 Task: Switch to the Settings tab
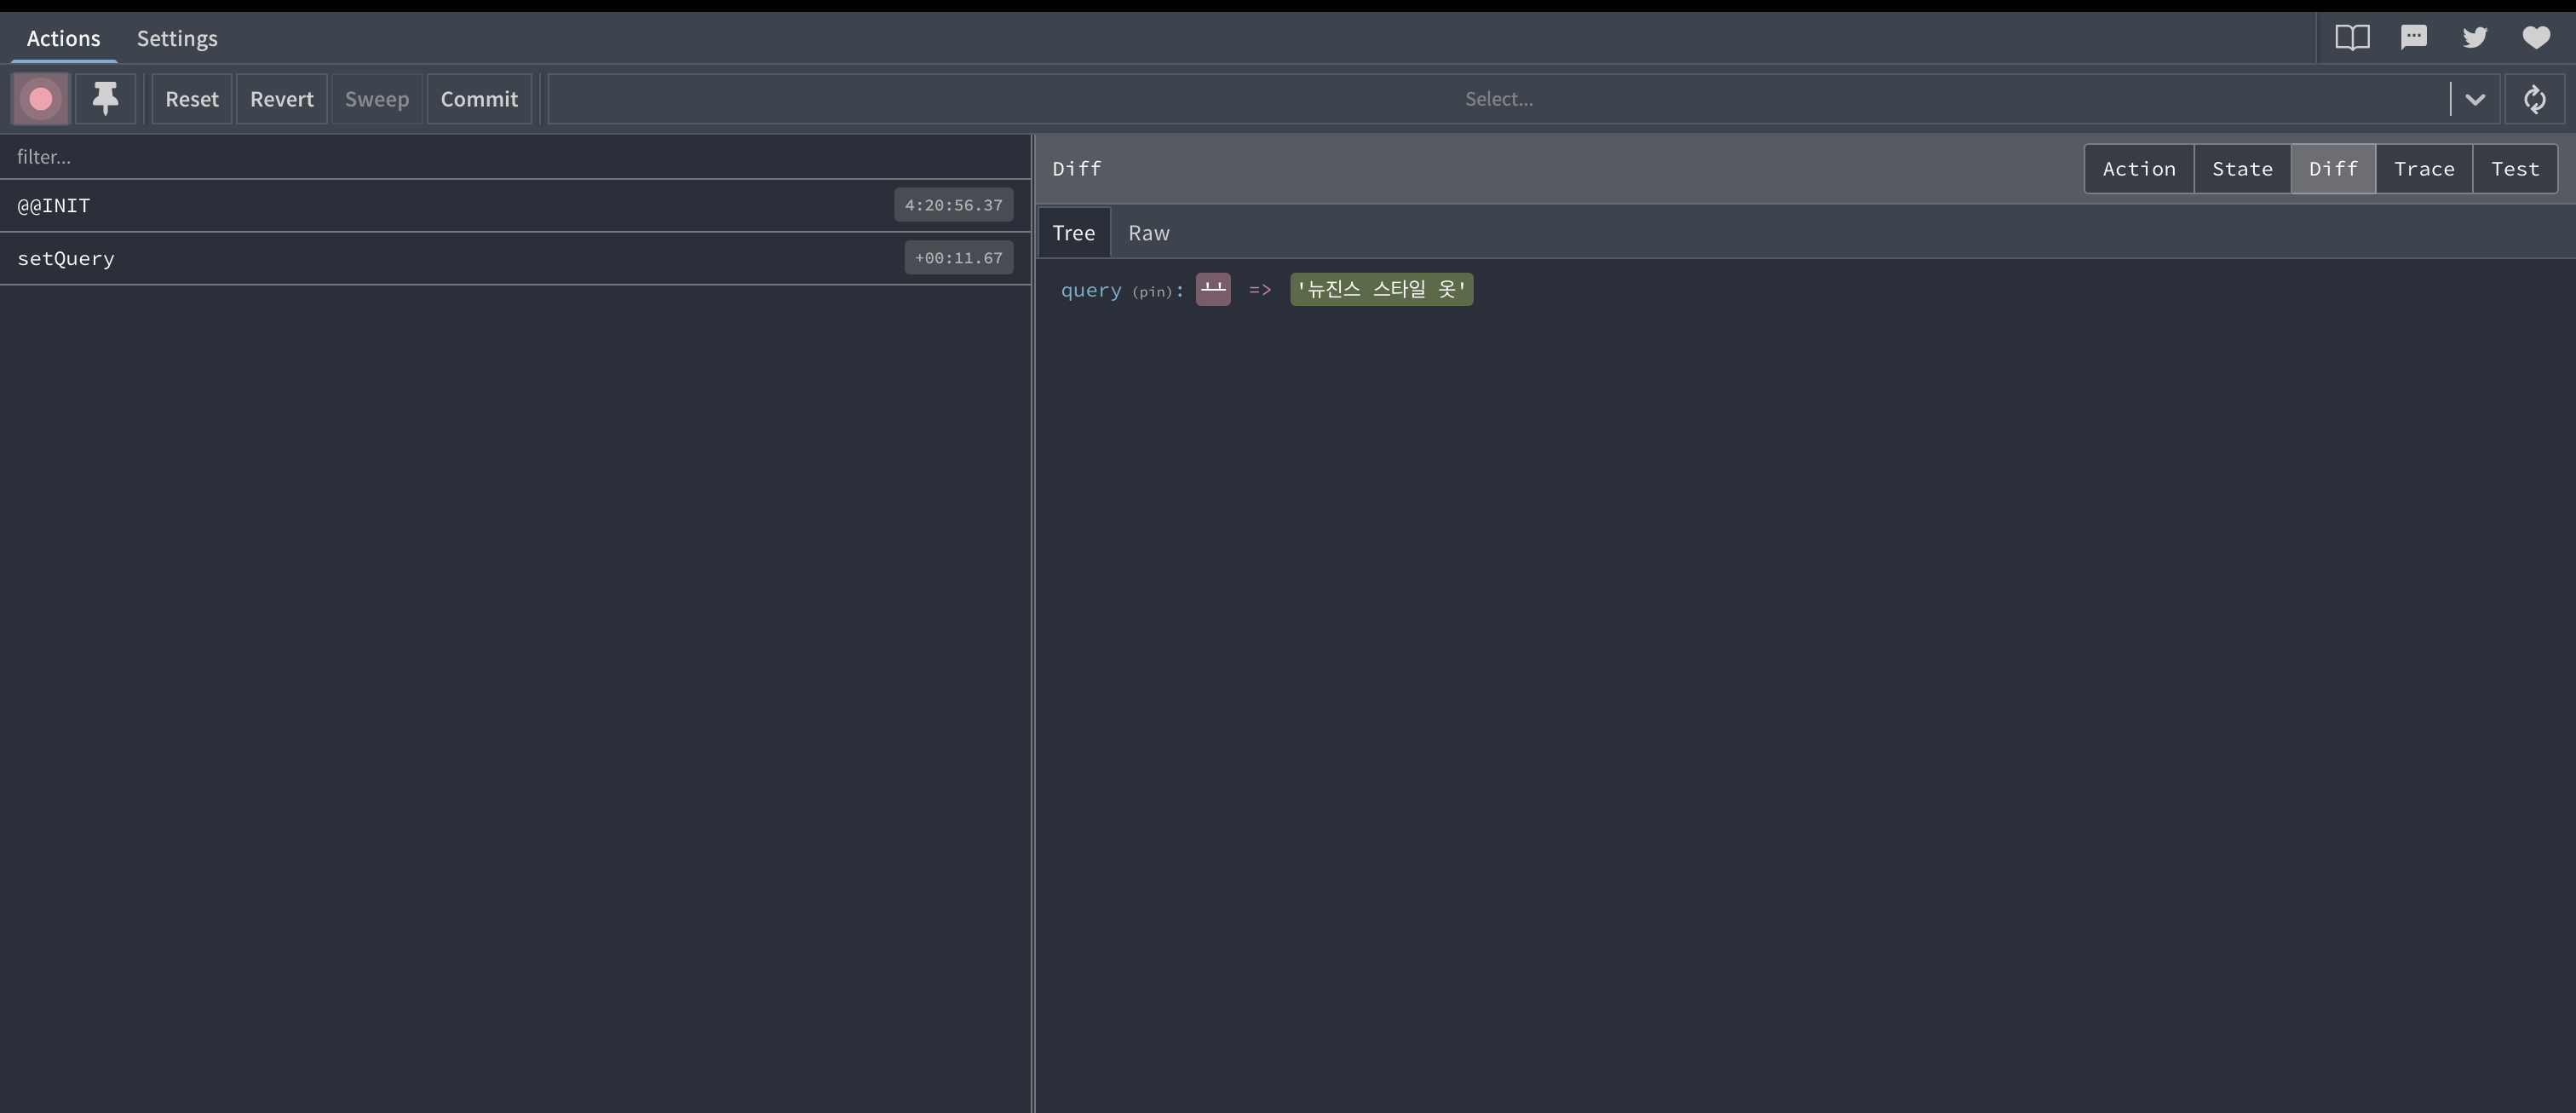point(177,38)
